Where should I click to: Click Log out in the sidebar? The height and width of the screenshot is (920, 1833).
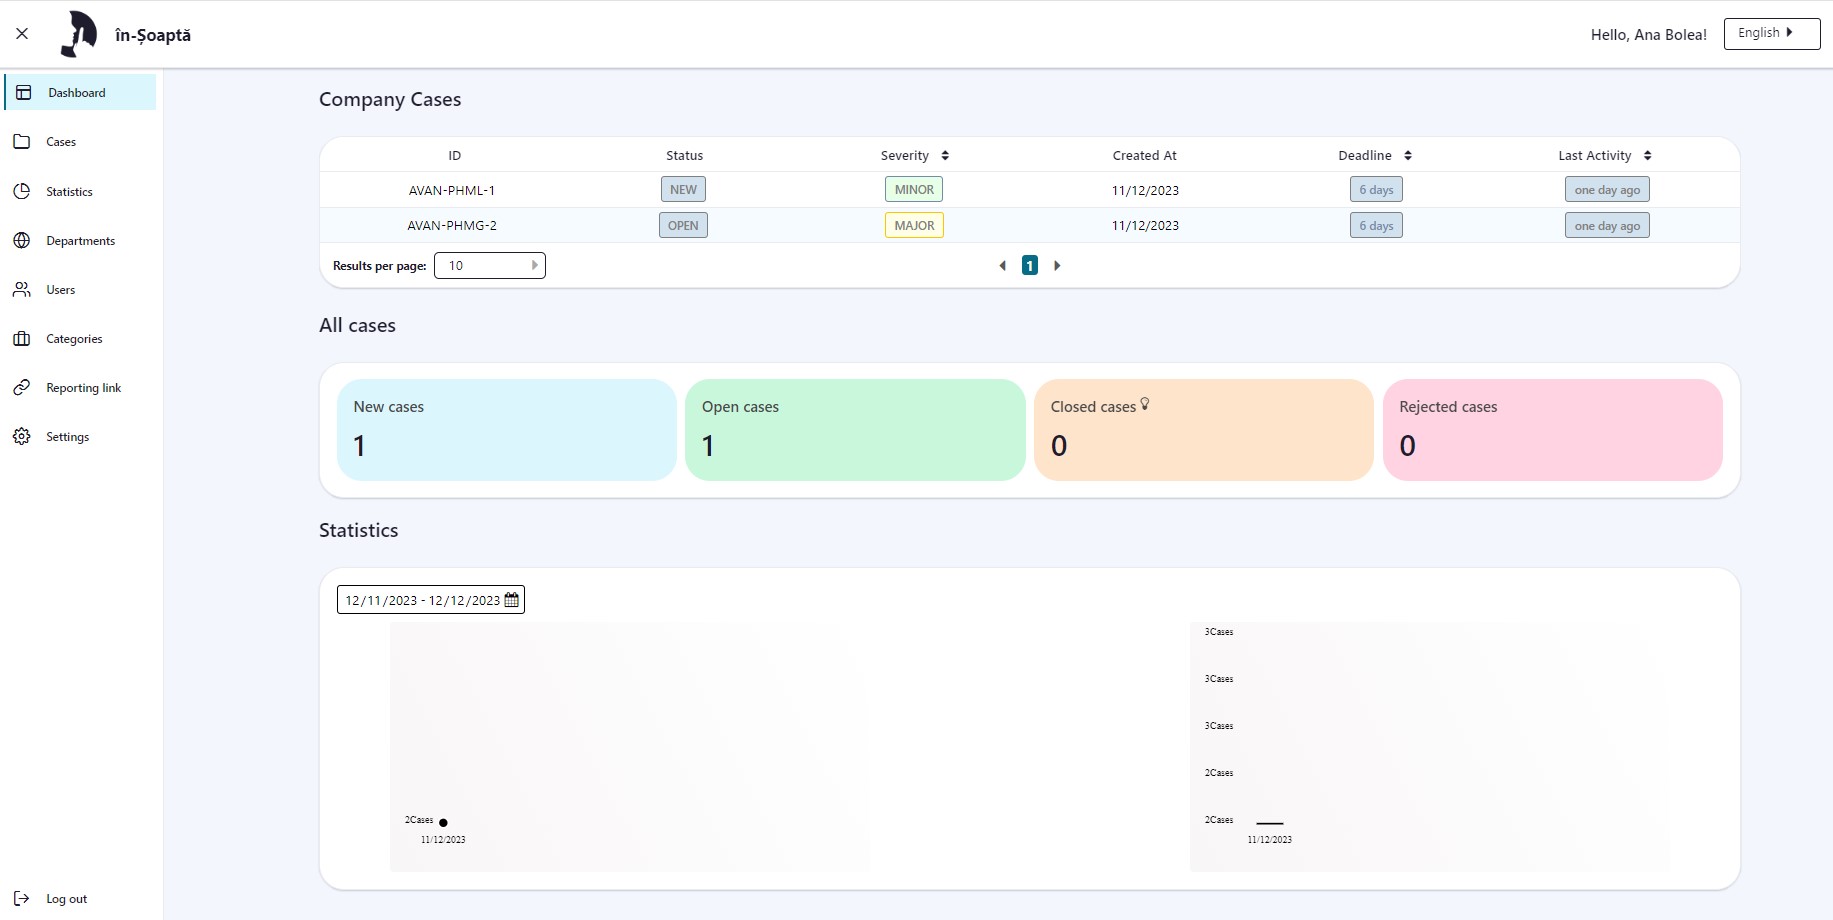pos(66,899)
